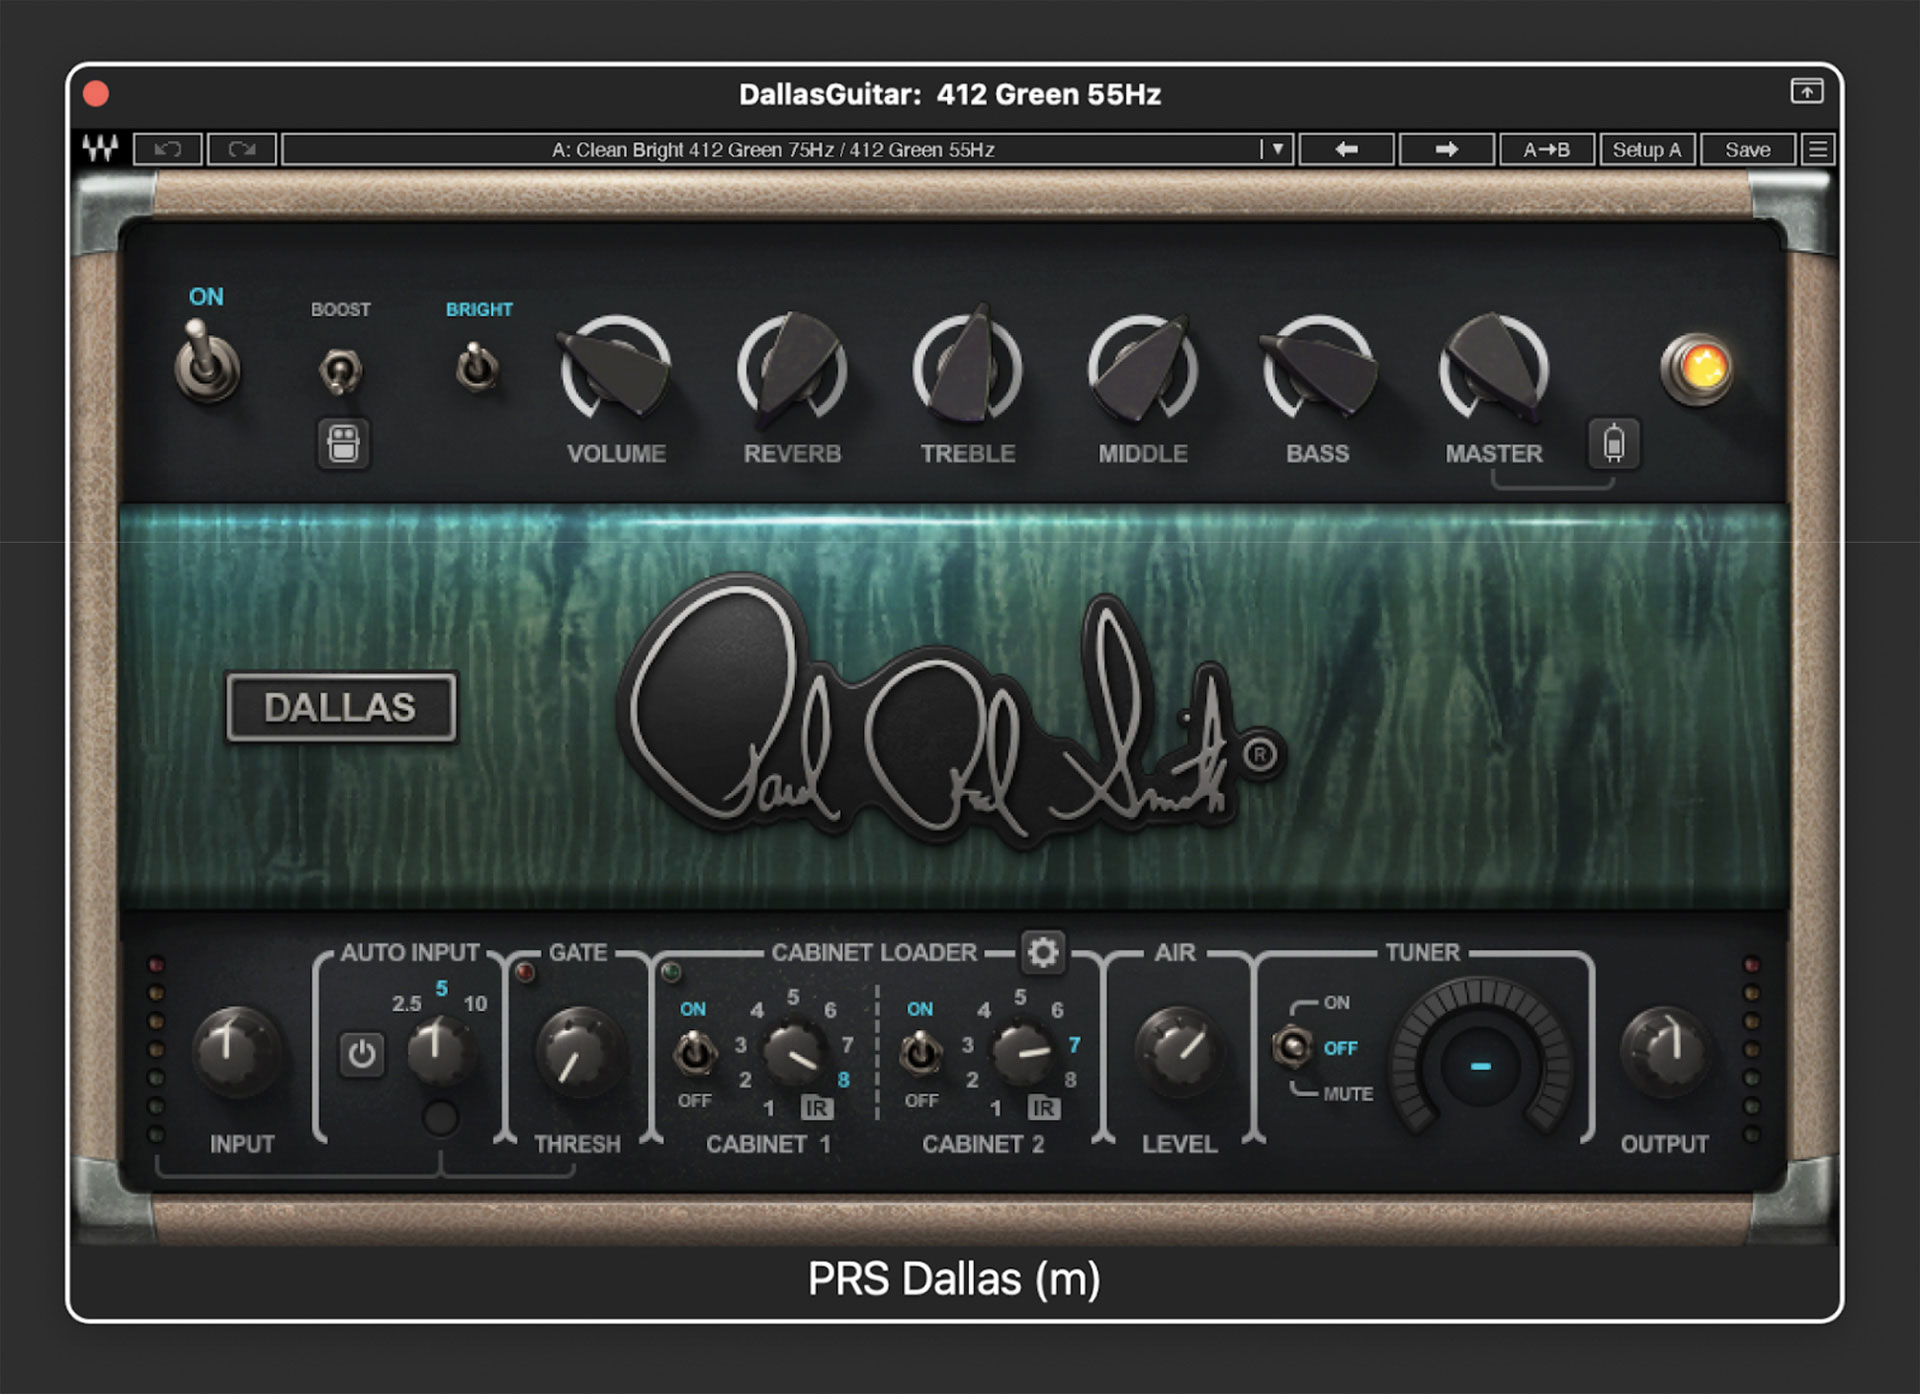1920x1394 pixels.
Task: Click the Volume knob
Action: click(616, 370)
